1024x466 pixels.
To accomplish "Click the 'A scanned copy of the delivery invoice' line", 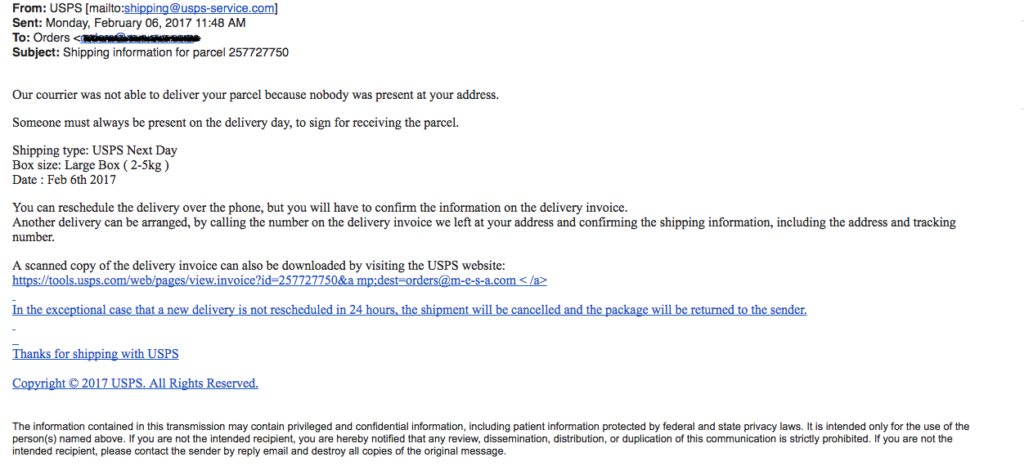I will click(259, 266).
